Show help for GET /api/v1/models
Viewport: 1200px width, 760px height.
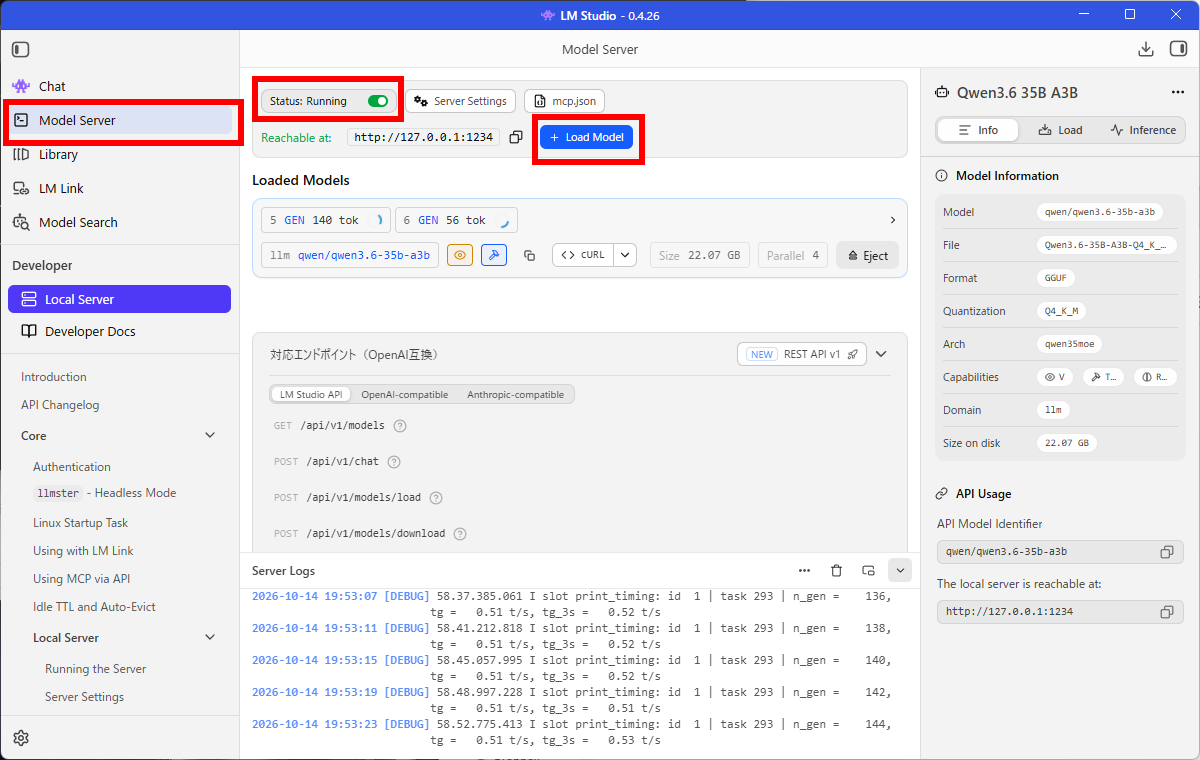click(x=400, y=426)
